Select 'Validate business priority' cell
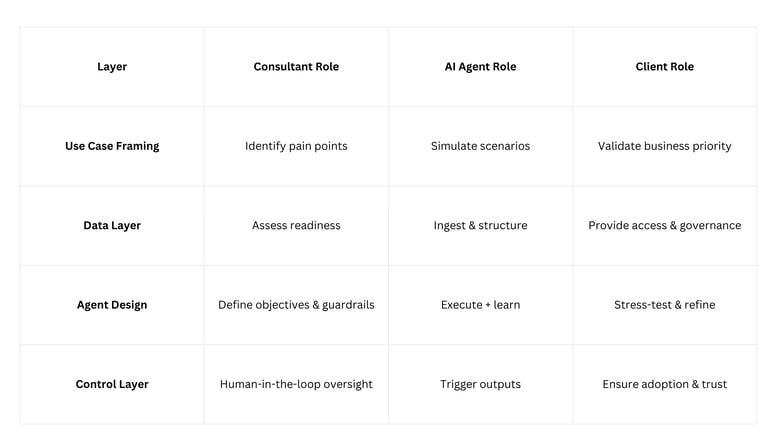 (x=665, y=146)
